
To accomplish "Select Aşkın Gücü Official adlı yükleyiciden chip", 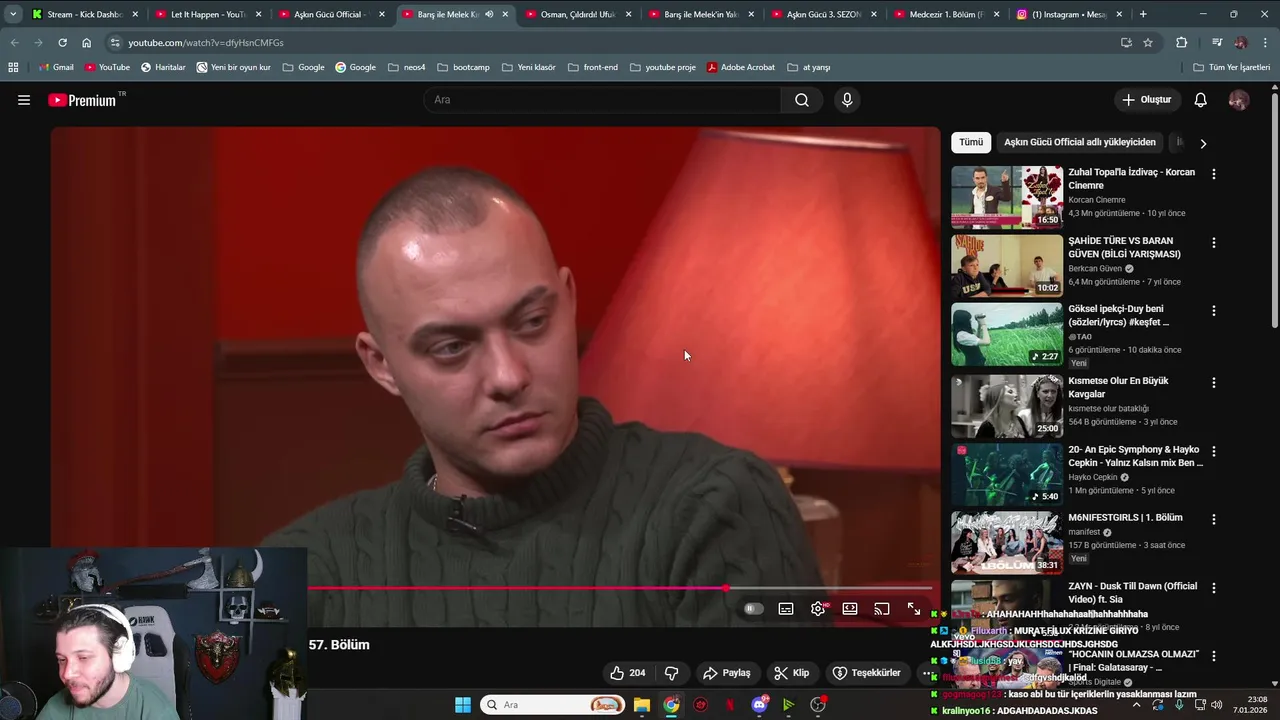I will pos(1080,142).
